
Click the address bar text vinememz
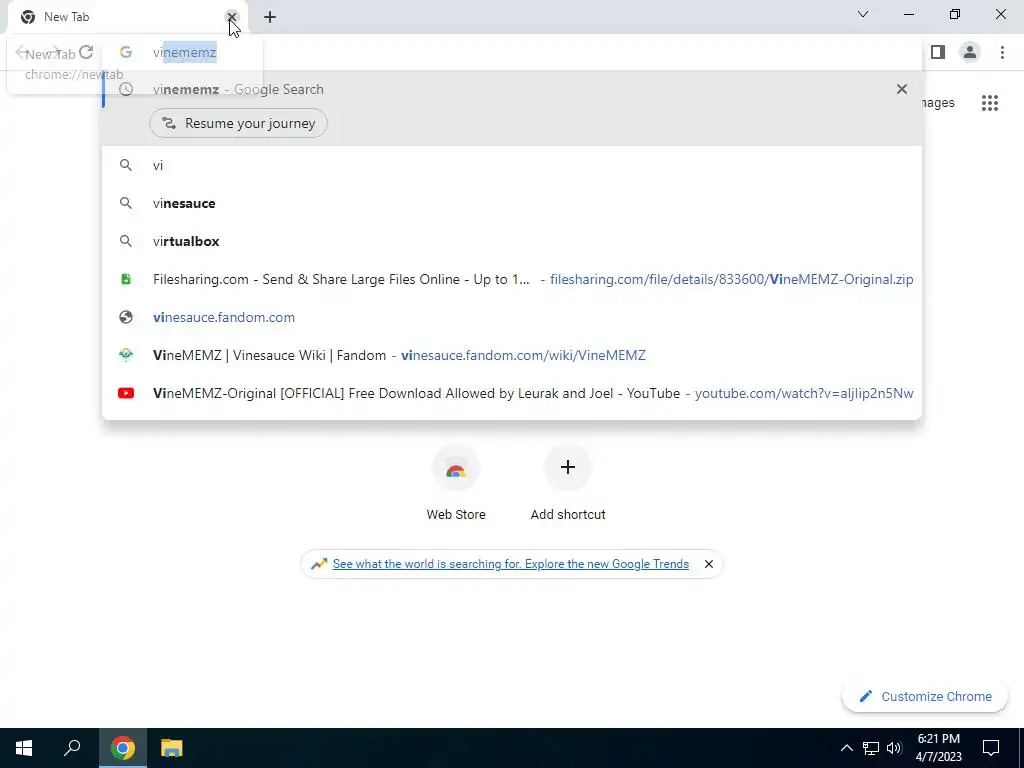point(185,52)
